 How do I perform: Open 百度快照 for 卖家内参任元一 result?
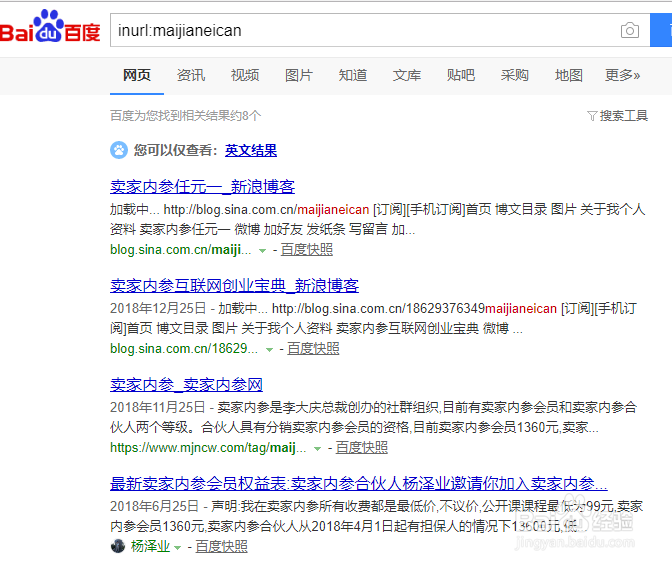coord(307,250)
